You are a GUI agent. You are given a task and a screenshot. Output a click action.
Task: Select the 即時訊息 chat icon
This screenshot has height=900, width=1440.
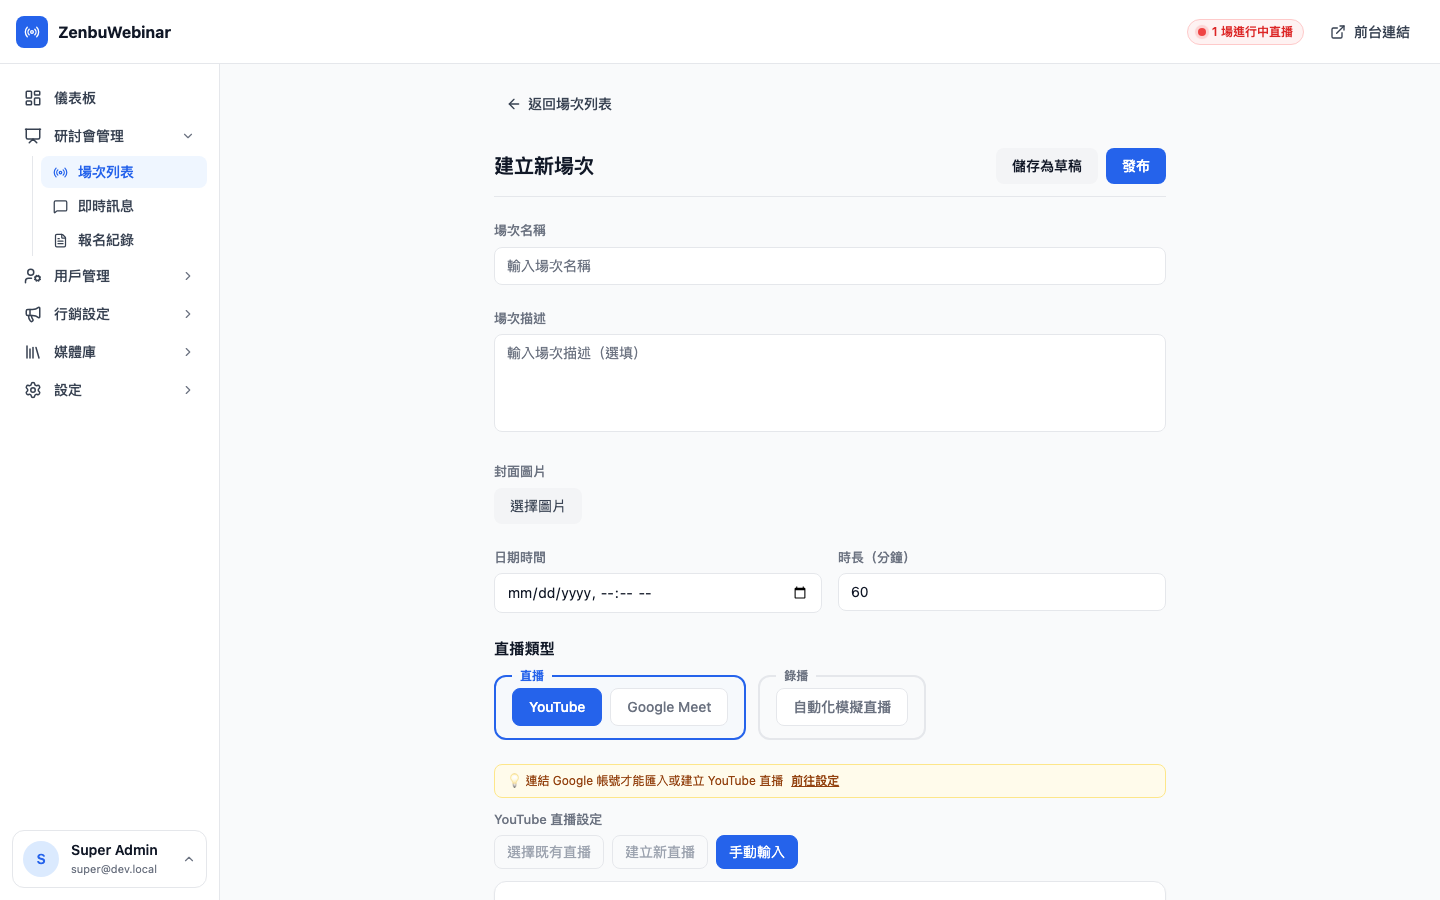pyautogui.click(x=62, y=206)
